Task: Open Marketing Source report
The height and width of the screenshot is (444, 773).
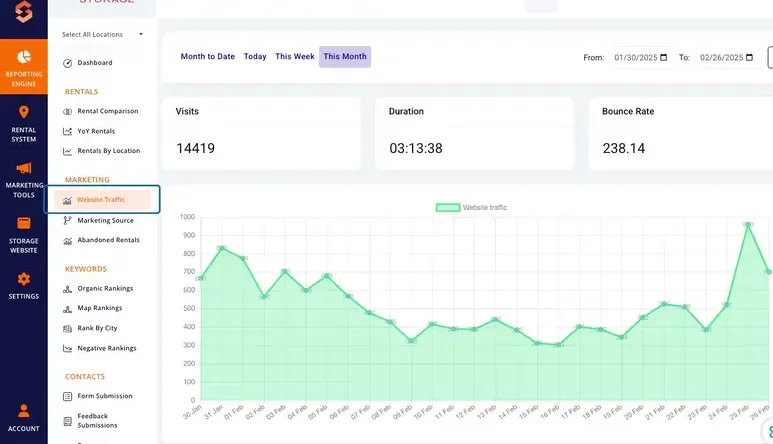Action: coord(105,220)
